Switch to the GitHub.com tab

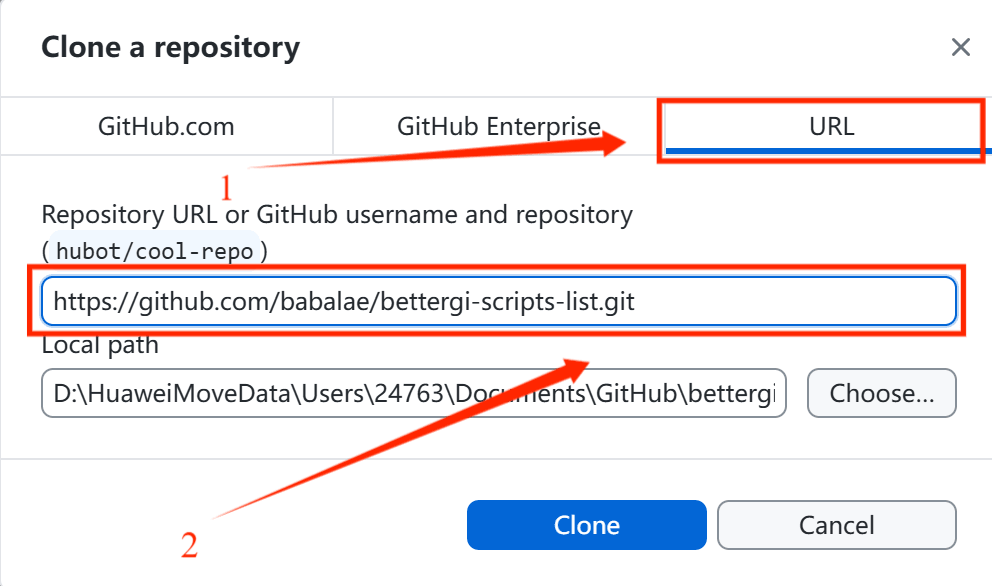pos(166,127)
